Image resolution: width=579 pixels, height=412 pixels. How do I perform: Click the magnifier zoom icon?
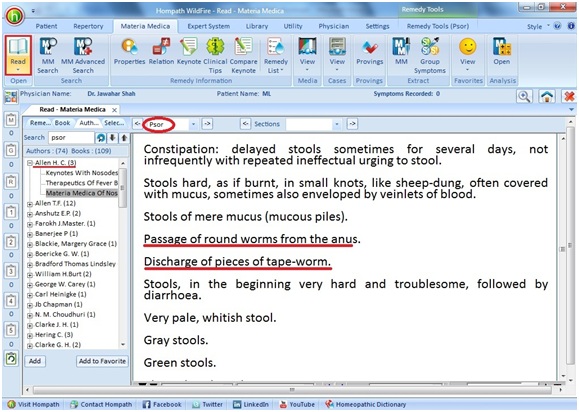pyautogui.click(x=524, y=96)
